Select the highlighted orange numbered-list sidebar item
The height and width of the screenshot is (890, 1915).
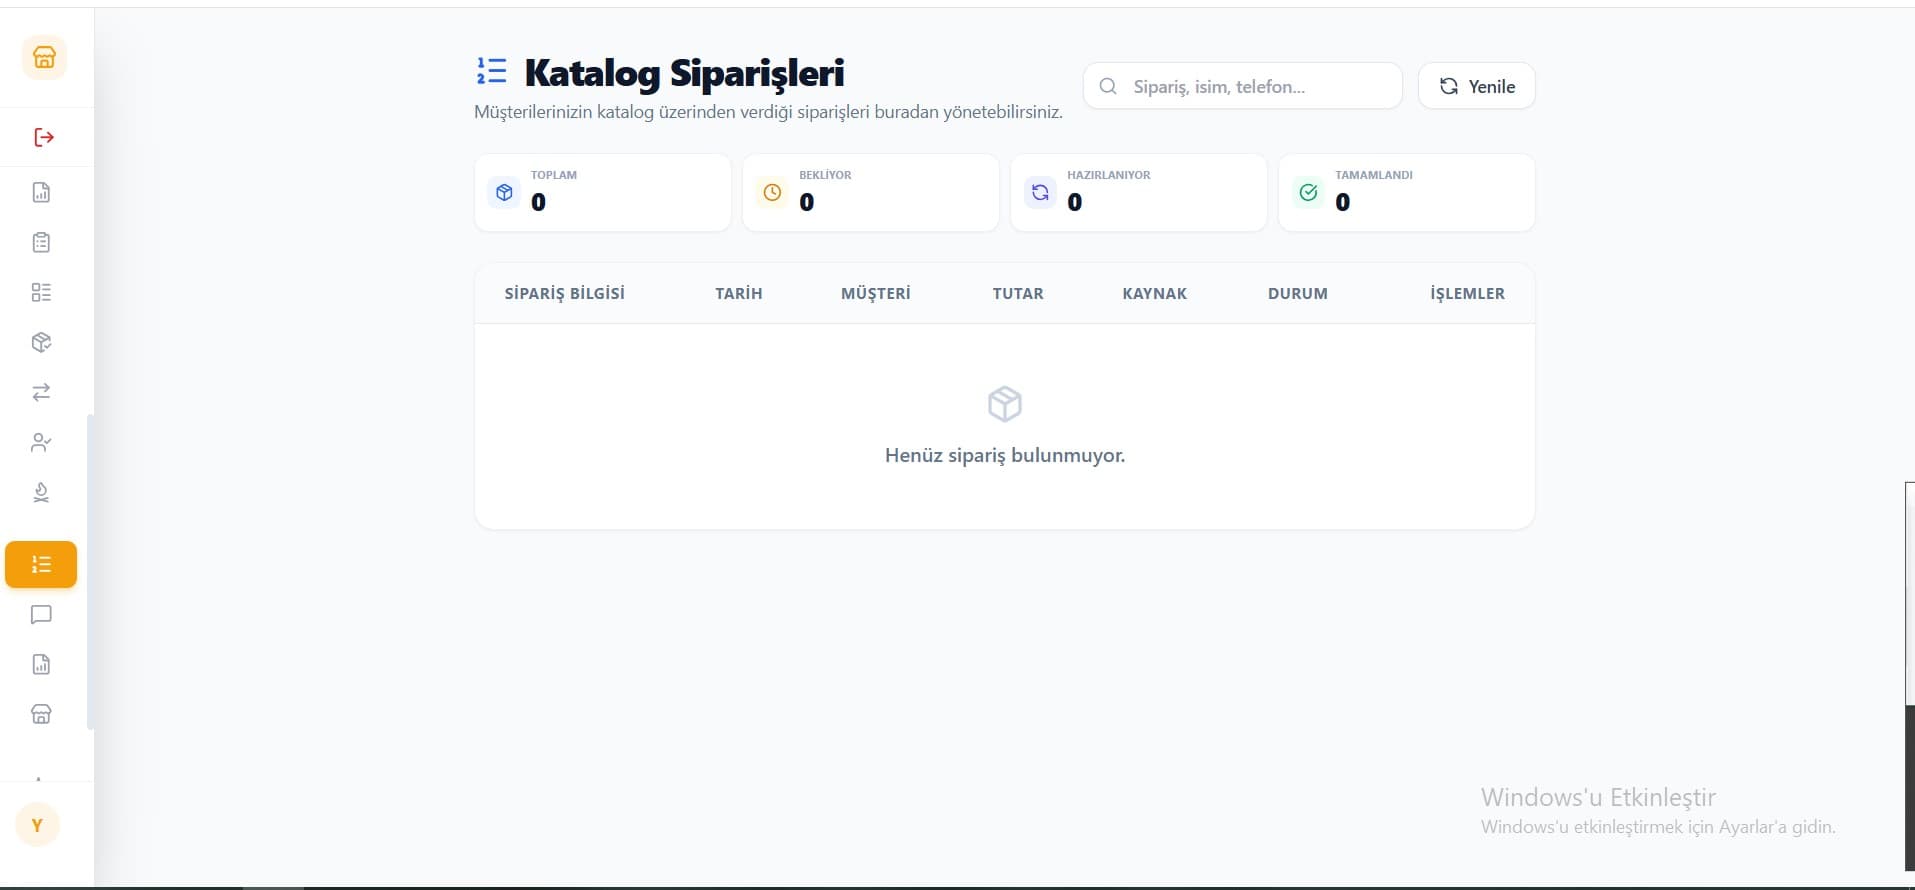tap(41, 564)
